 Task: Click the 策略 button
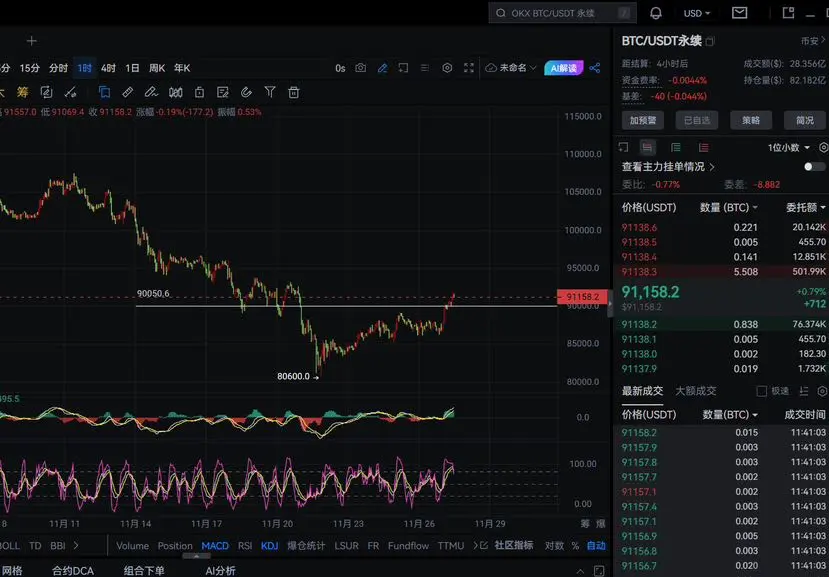[x=751, y=121]
